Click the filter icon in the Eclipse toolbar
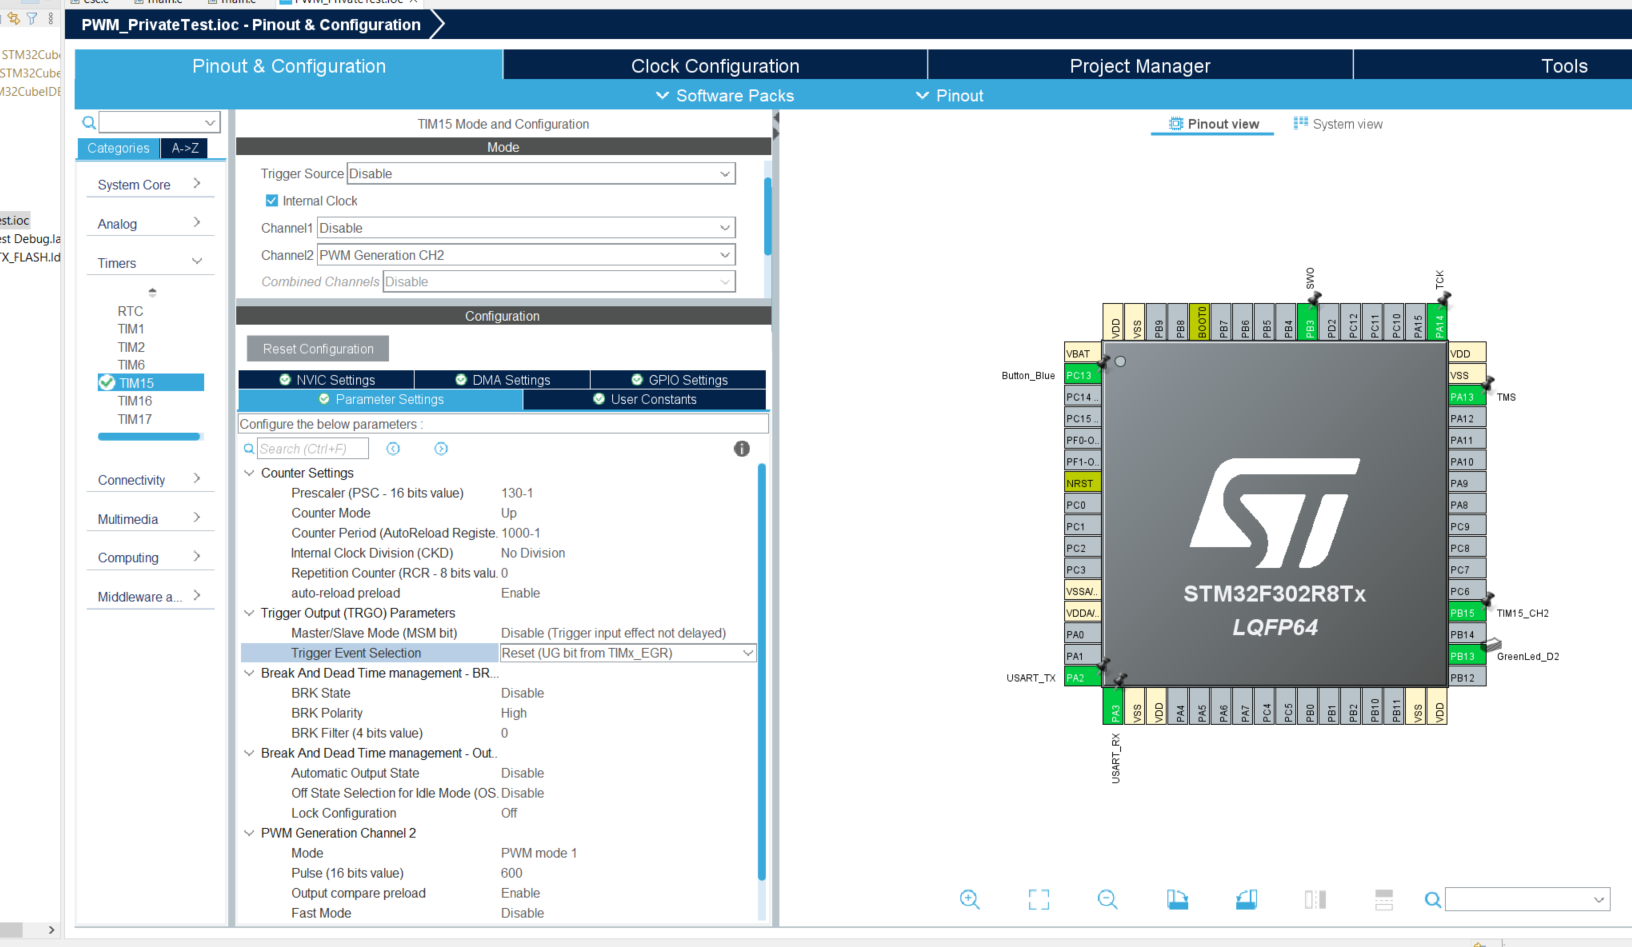The height and width of the screenshot is (947, 1632). click(31, 17)
